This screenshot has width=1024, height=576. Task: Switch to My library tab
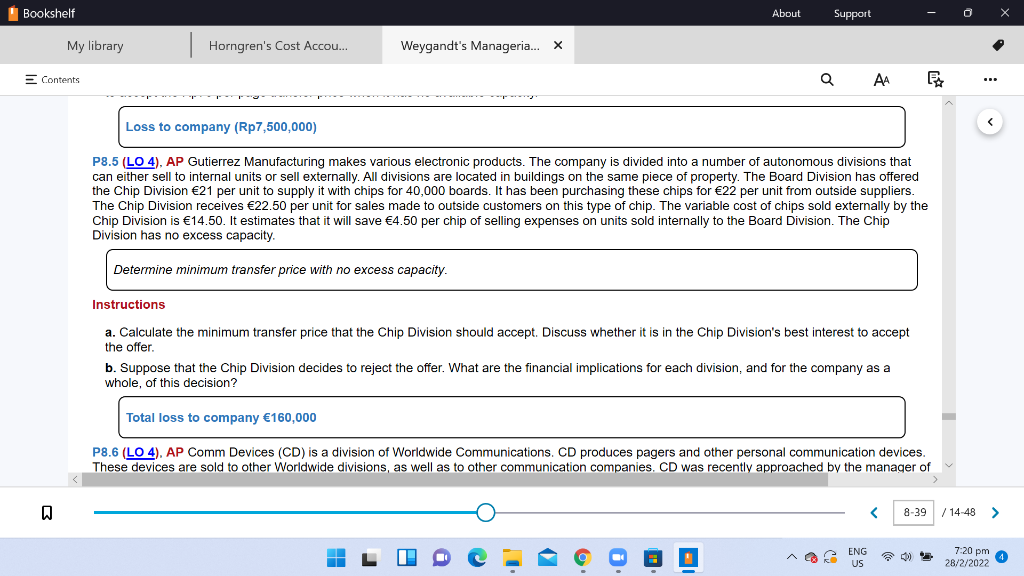[x=95, y=46]
